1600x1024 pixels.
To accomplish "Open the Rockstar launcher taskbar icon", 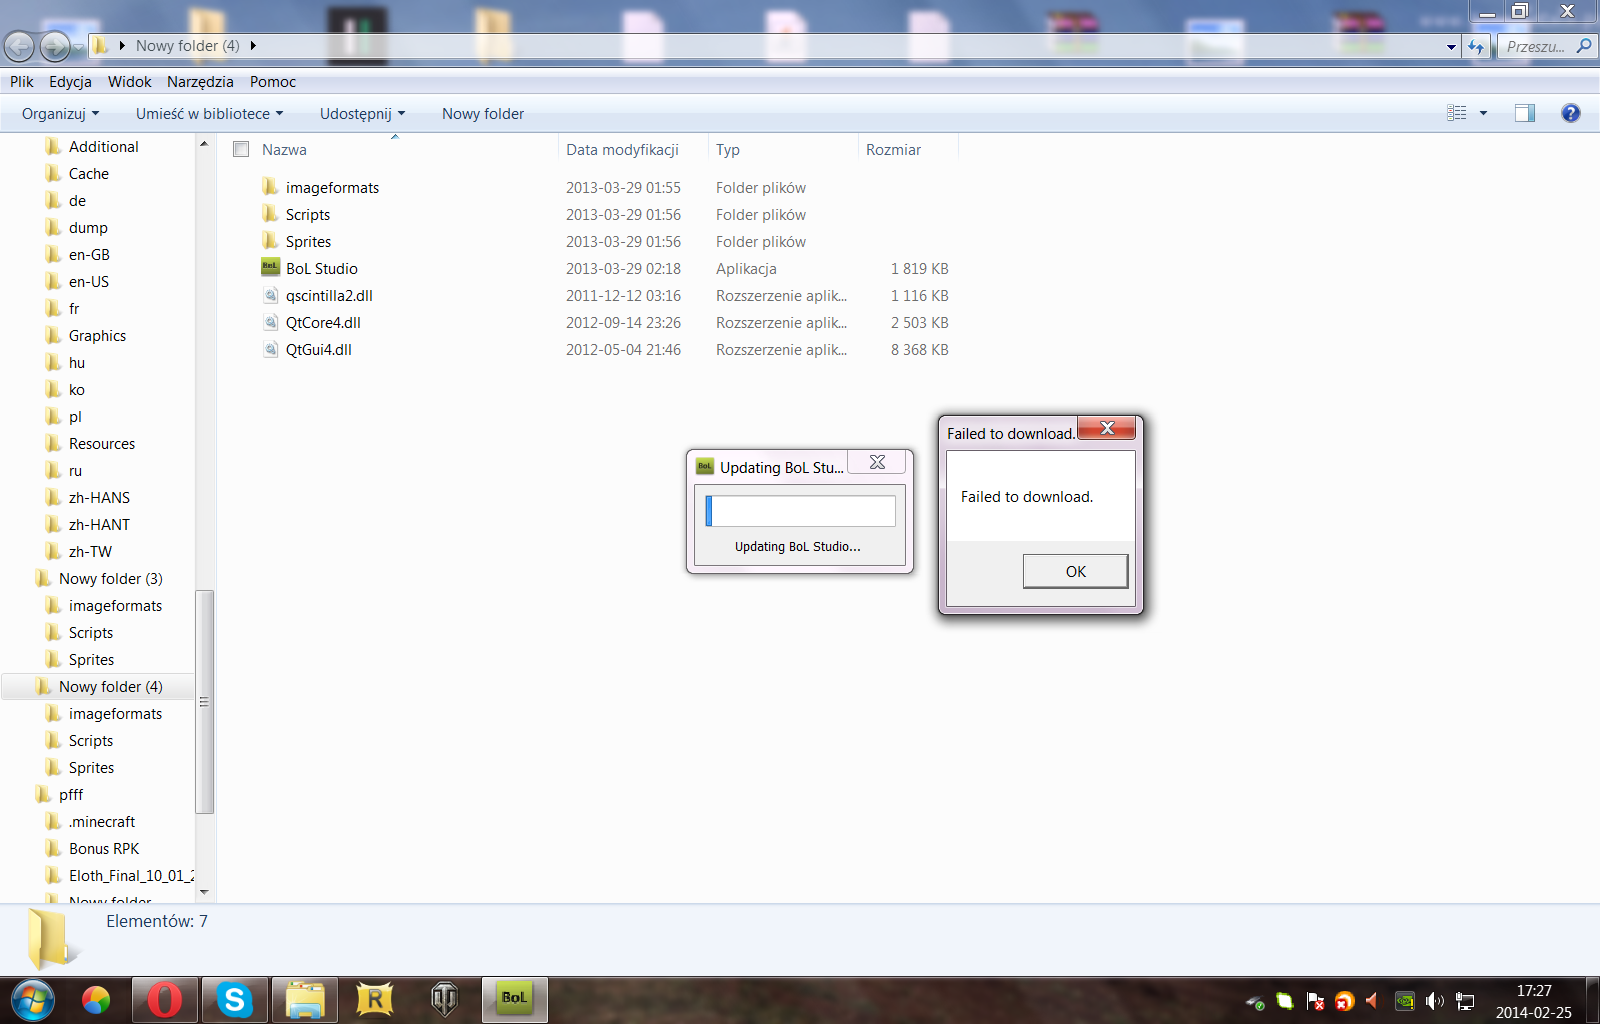I will [x=375, y=999].
